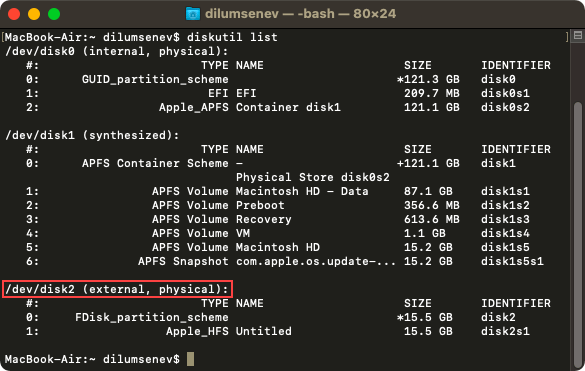
Task: Click 'FDisk_partition_scheme' text
Action: (152, 317)
